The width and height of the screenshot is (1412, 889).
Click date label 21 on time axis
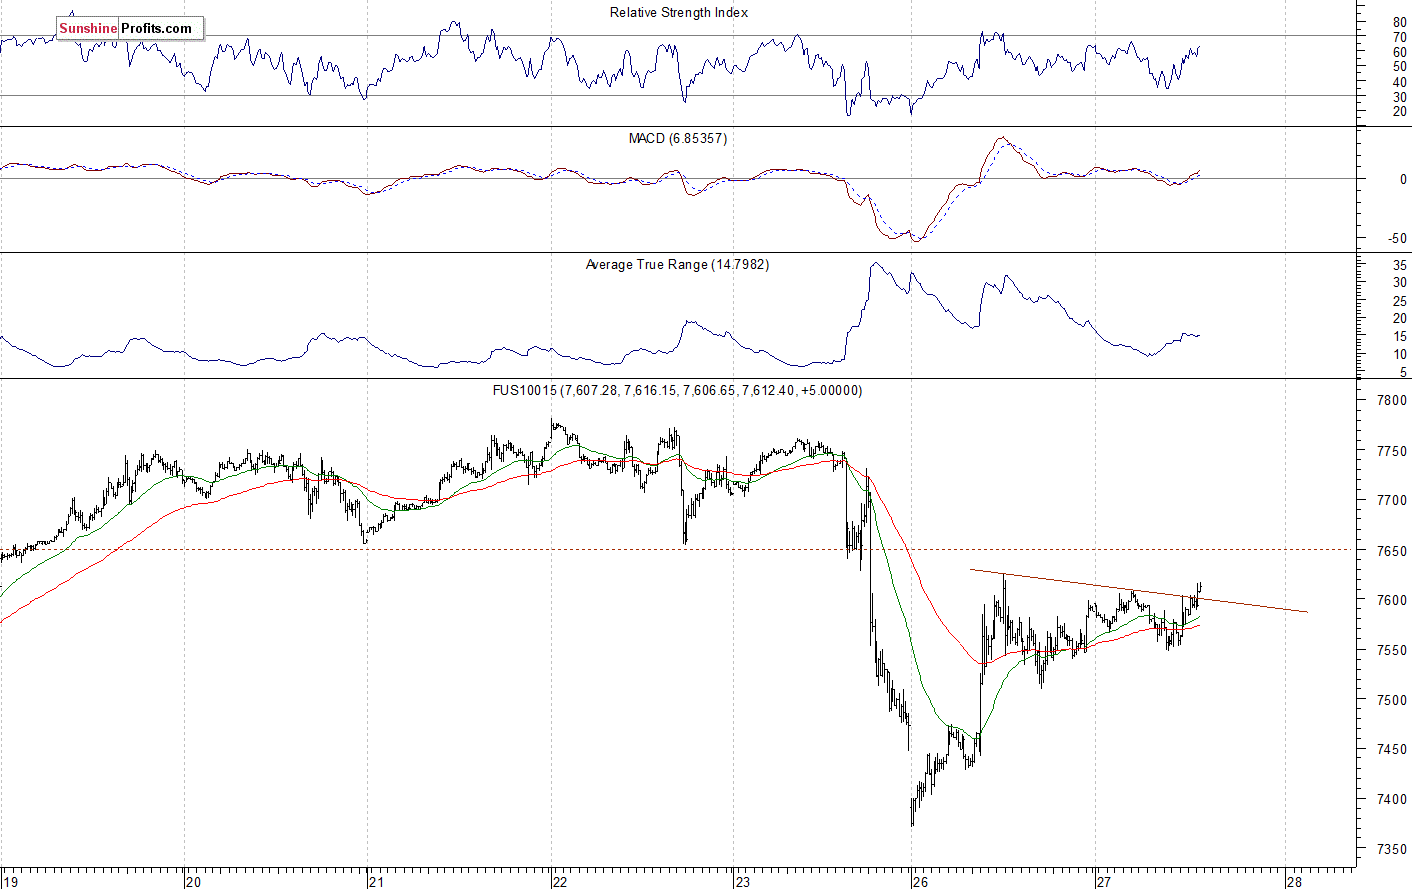pyautogui.click(x=376, y=882)
